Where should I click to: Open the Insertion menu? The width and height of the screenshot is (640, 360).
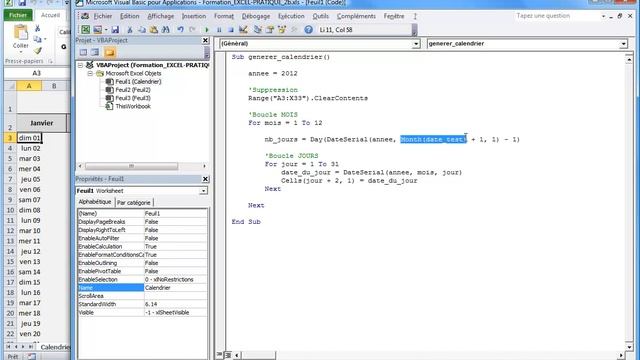(194, 16)
